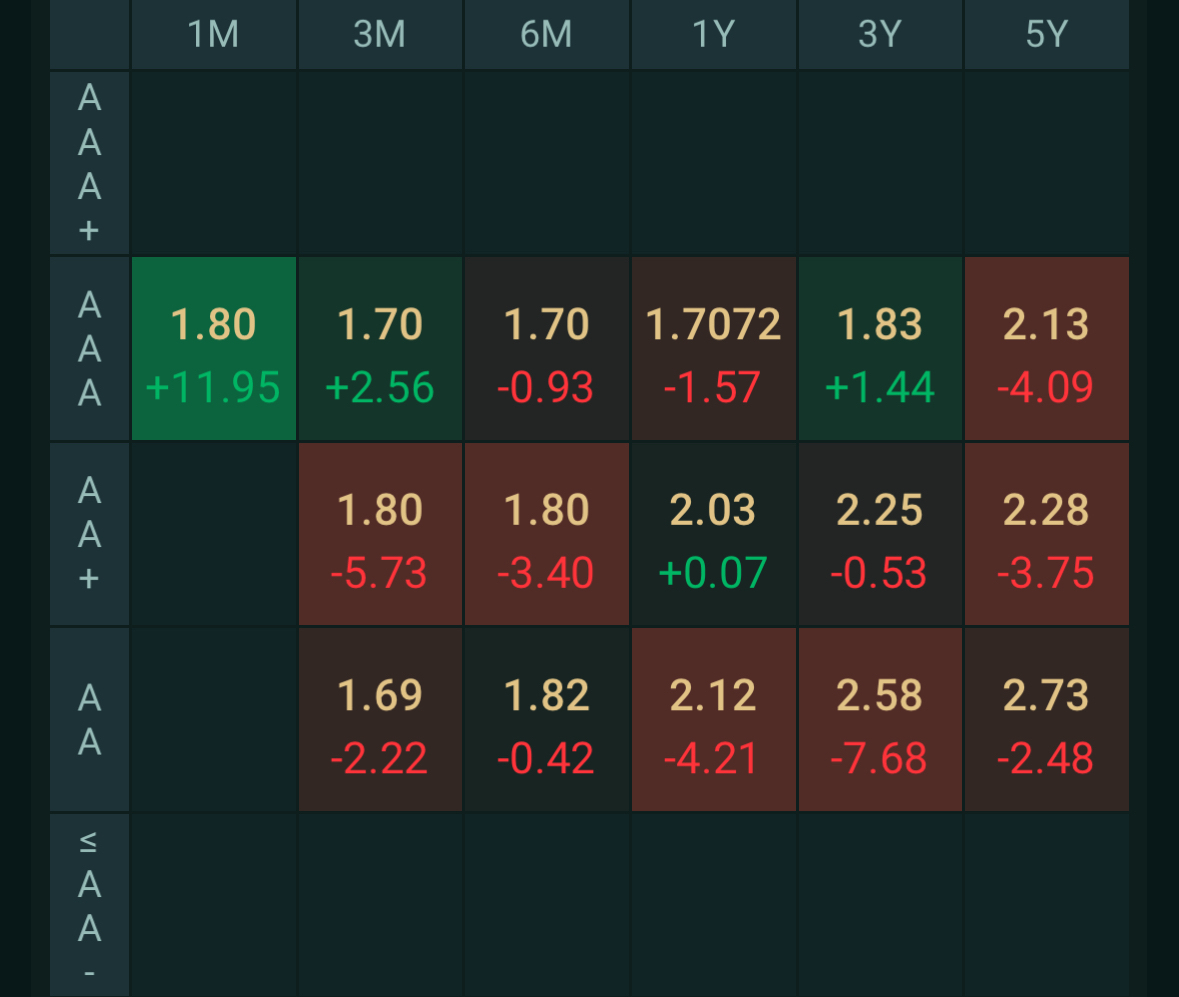Image resolution: width=1179 pixels, height=997 pixels.
Task: Click AA 3Y cell showing -7.68
Action: pyautogui.click(x=880, y=719)
